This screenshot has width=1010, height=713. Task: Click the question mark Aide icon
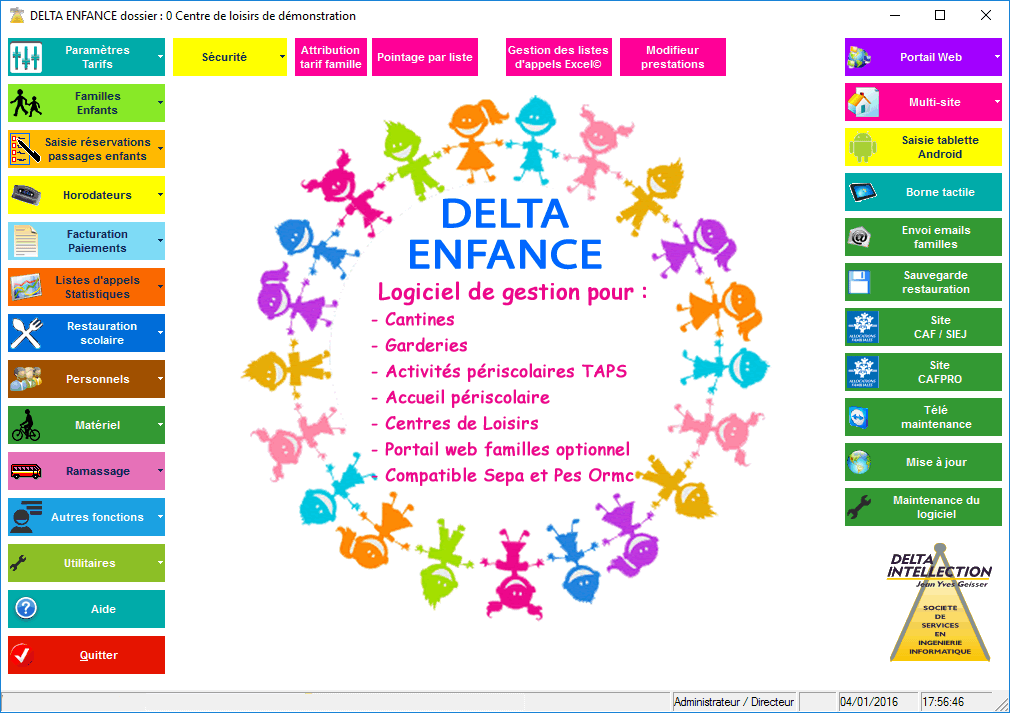coord(26,609)
